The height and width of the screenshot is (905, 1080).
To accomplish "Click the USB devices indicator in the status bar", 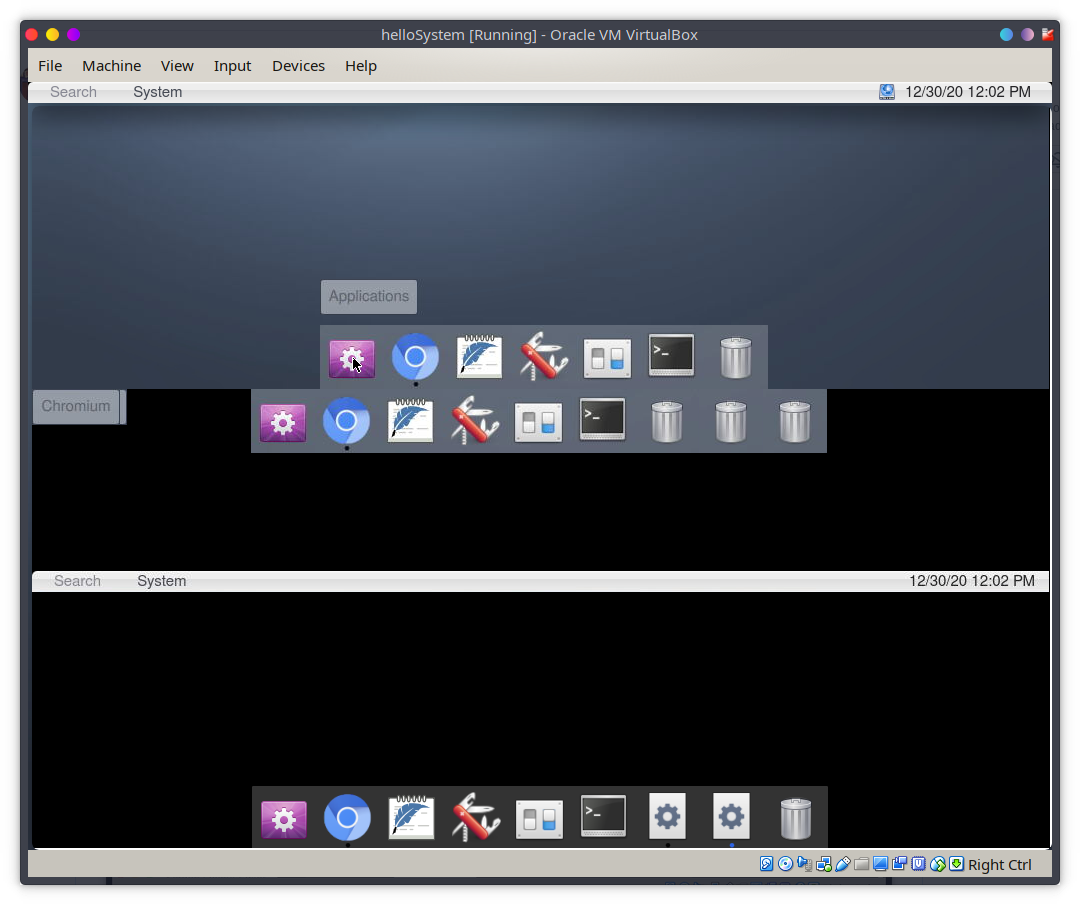I will click(x=842, y=864).
